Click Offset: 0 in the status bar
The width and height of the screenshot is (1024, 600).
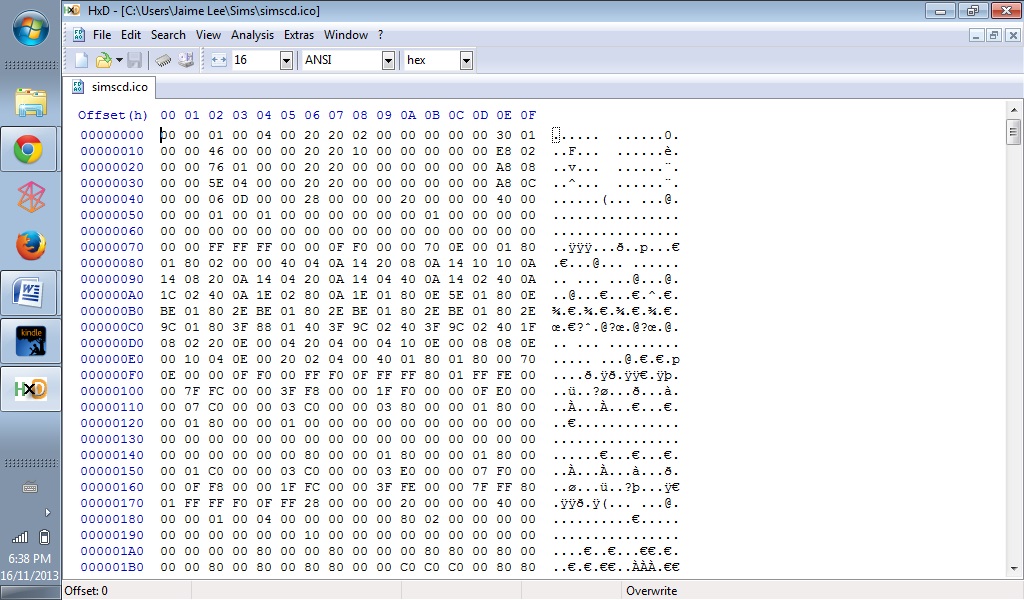point(86,591)
